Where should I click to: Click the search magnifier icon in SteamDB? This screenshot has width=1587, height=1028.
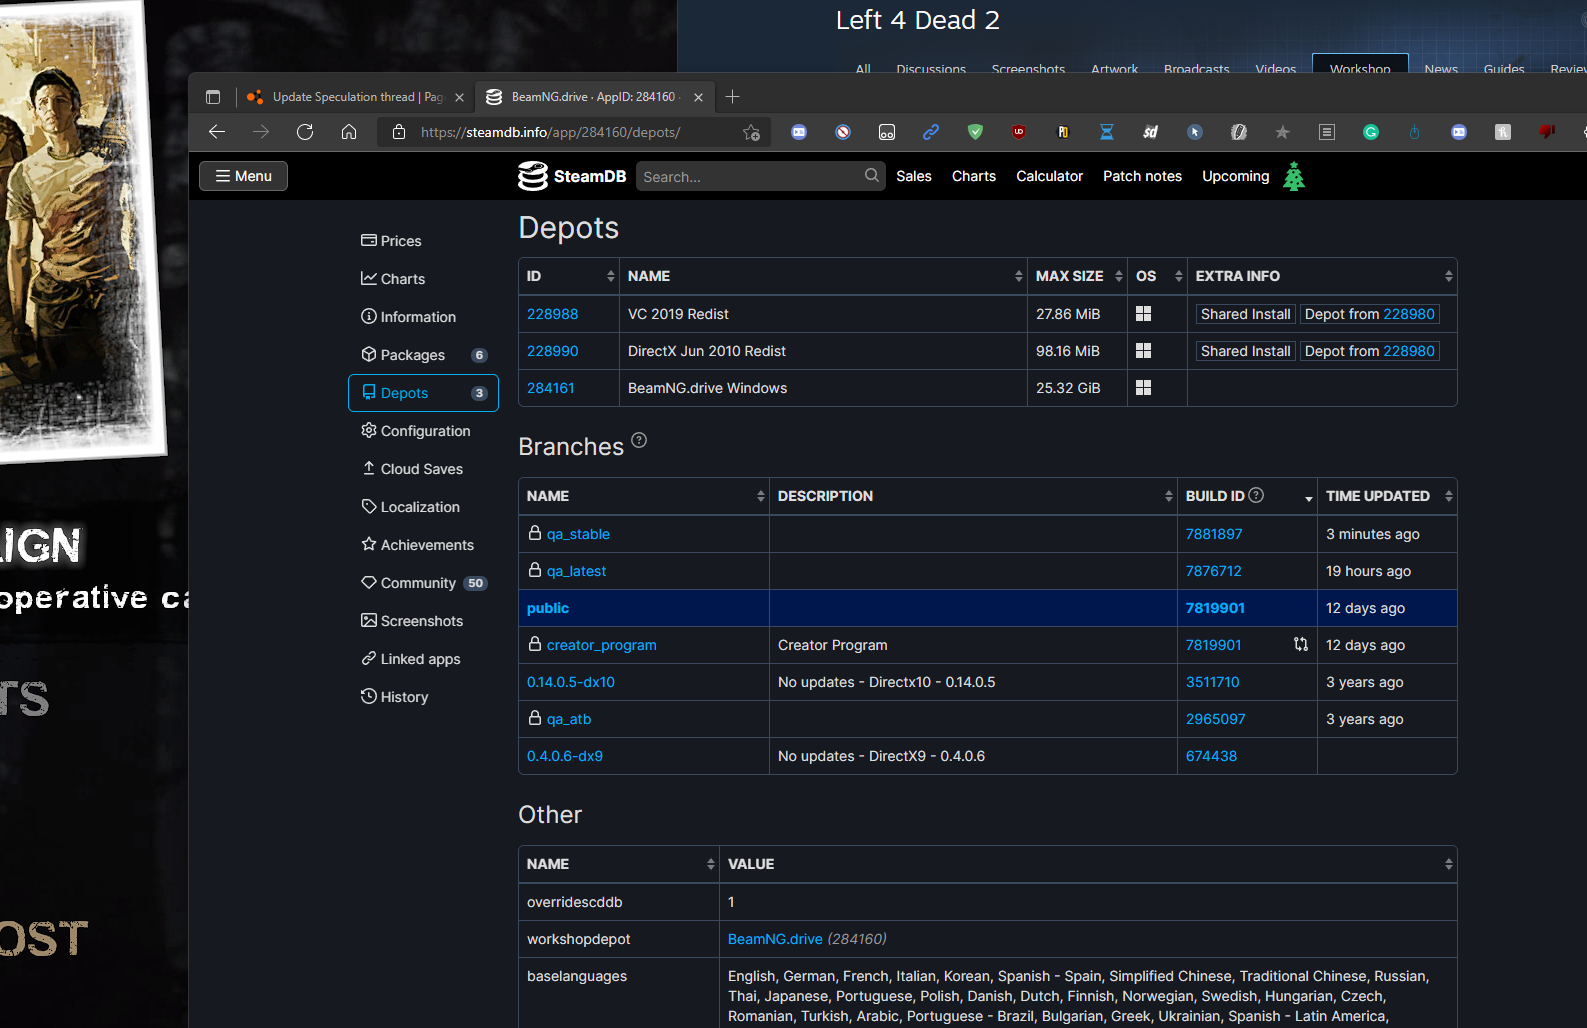tap(872, 176)
